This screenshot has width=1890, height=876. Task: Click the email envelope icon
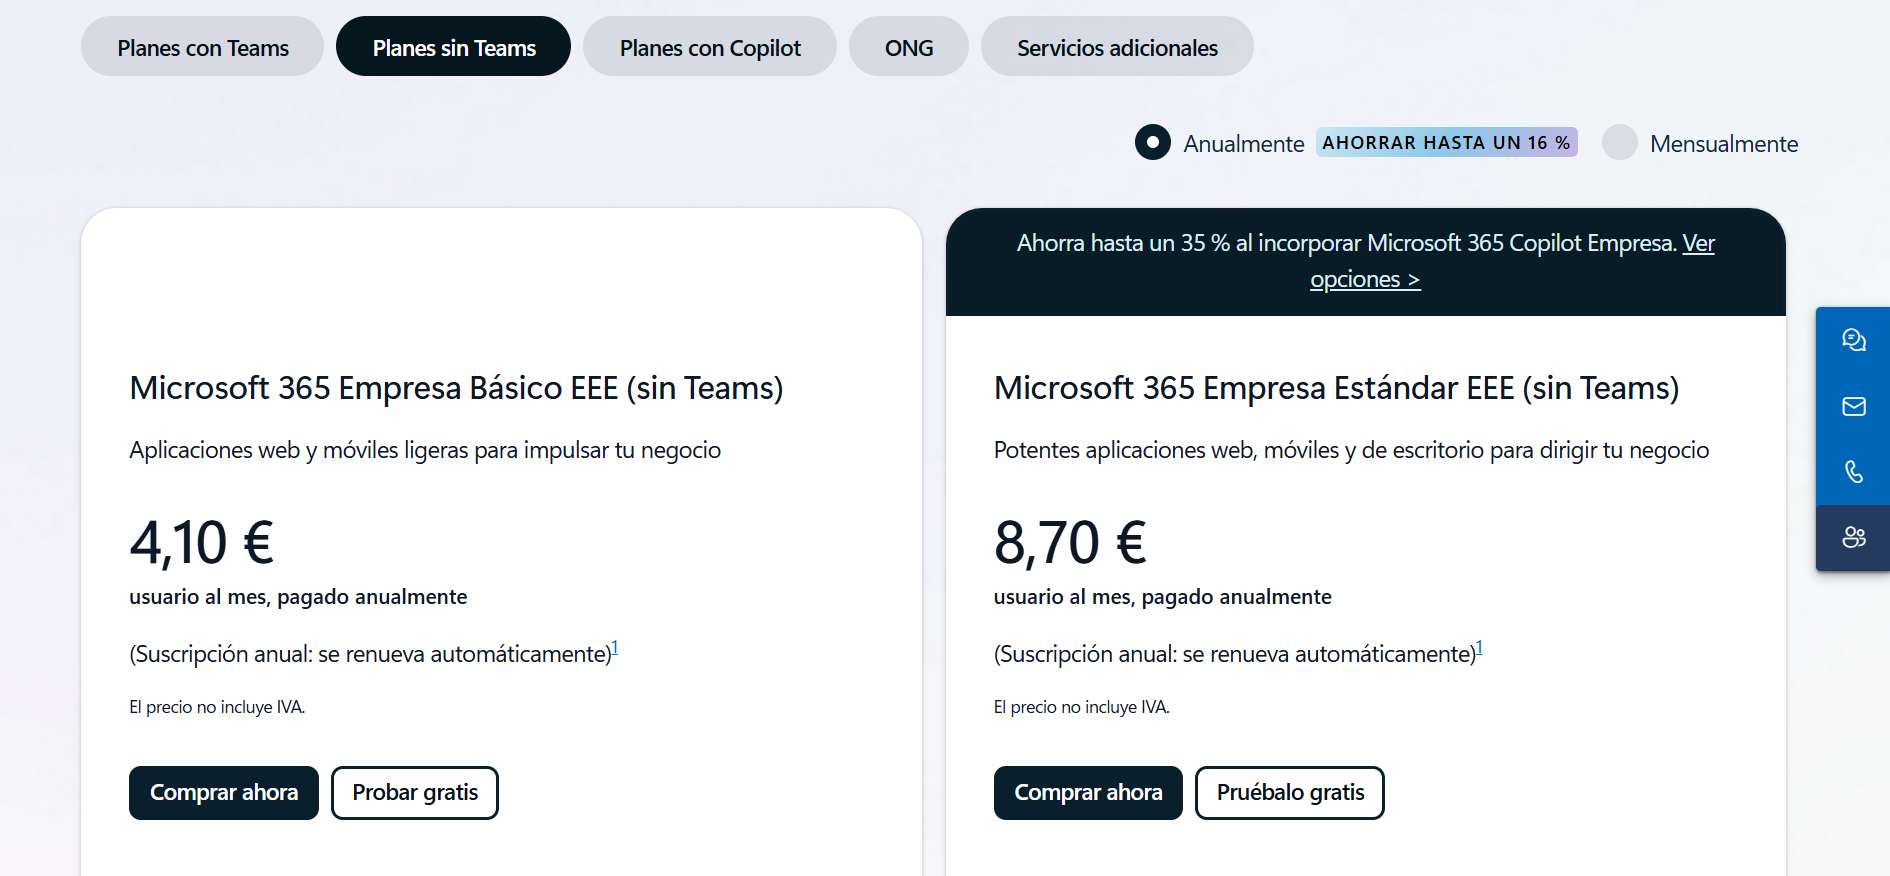click(1853, 406)
